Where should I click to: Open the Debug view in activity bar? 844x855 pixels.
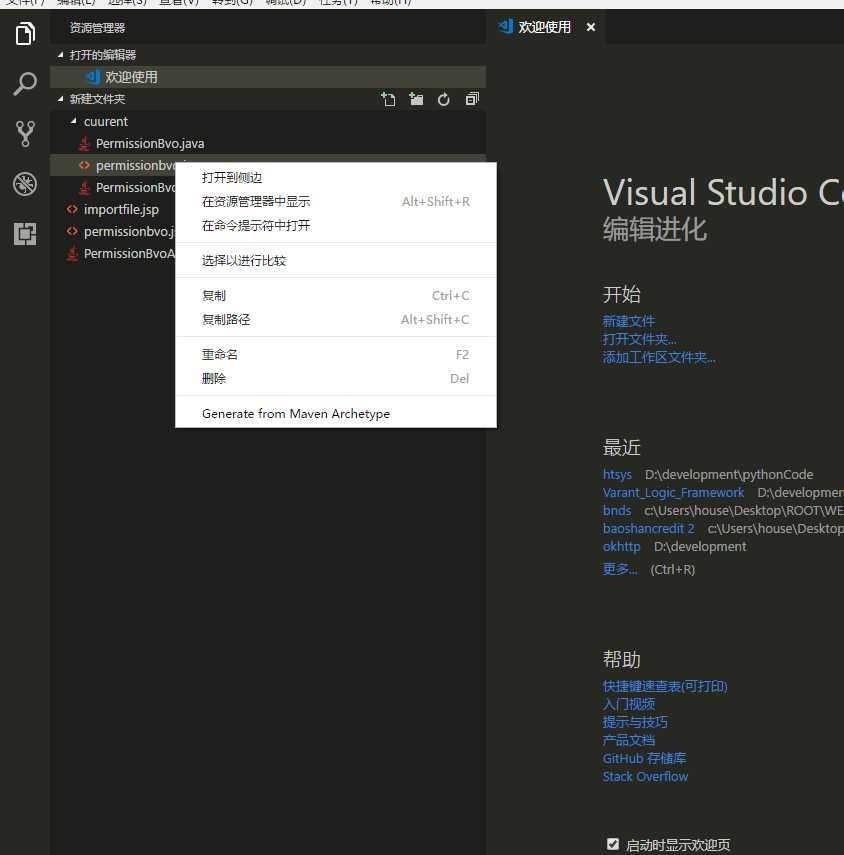(x=25, y=184)
